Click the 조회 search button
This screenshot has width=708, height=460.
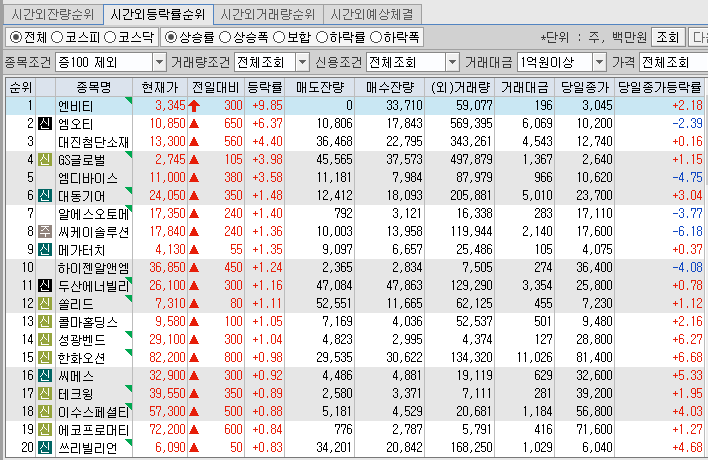coord(667,37)
